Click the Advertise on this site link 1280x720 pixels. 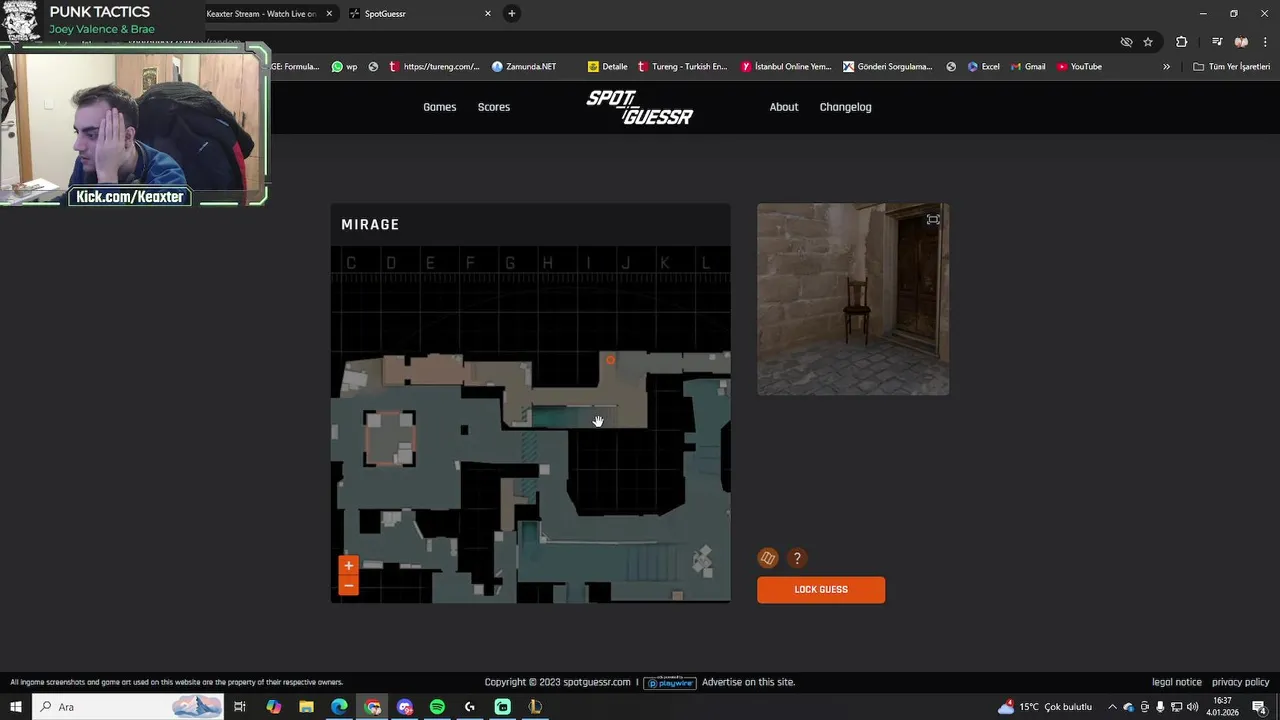click(x=748, y=682)
